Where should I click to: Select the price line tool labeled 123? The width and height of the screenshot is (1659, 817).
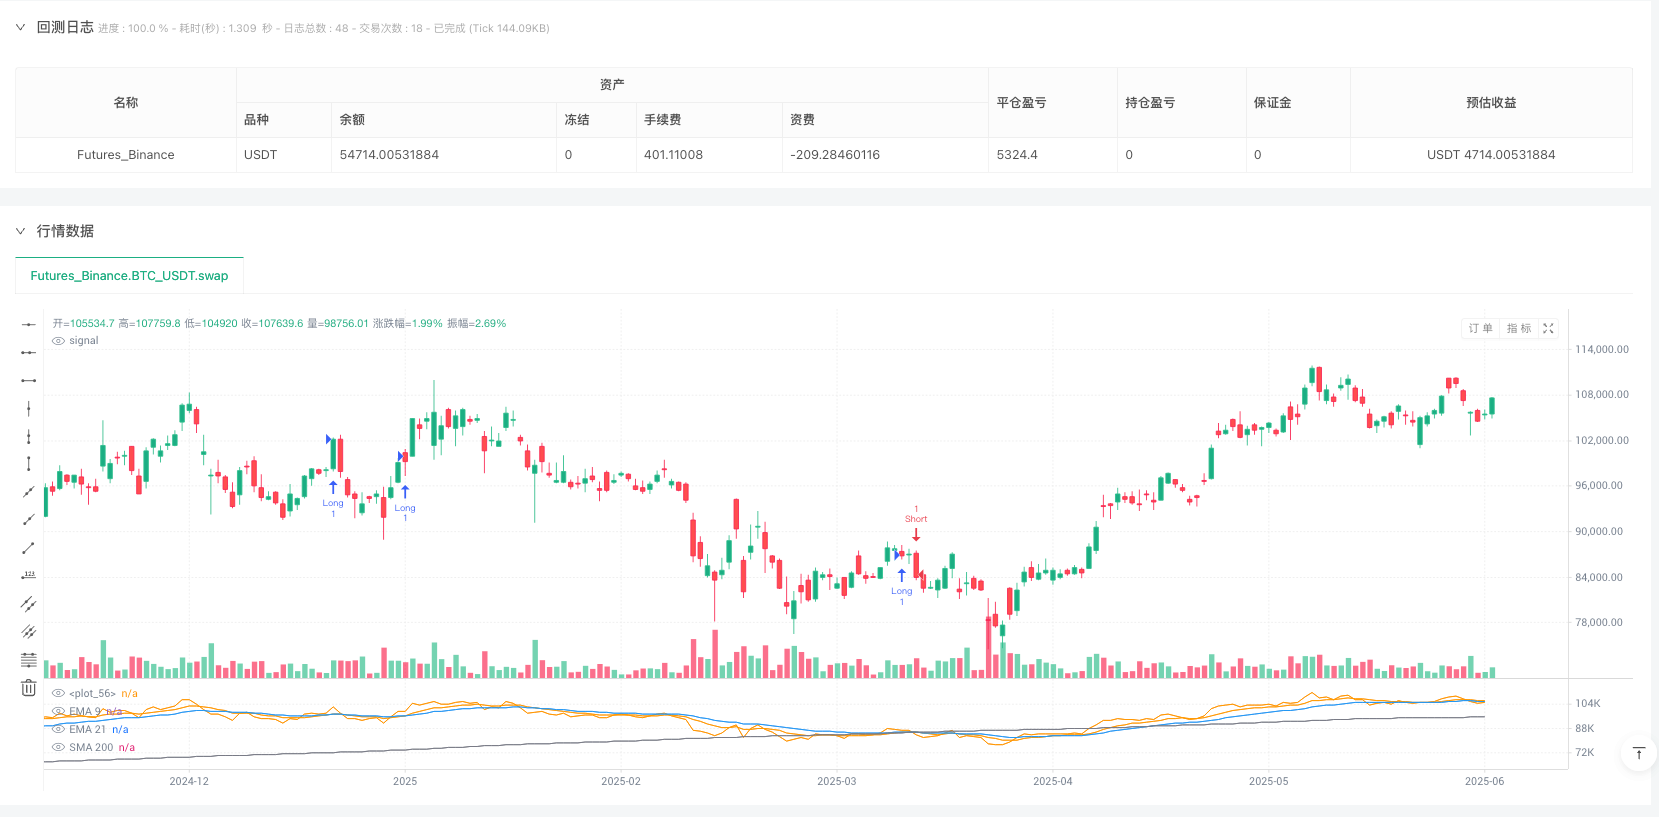(28, 576)
